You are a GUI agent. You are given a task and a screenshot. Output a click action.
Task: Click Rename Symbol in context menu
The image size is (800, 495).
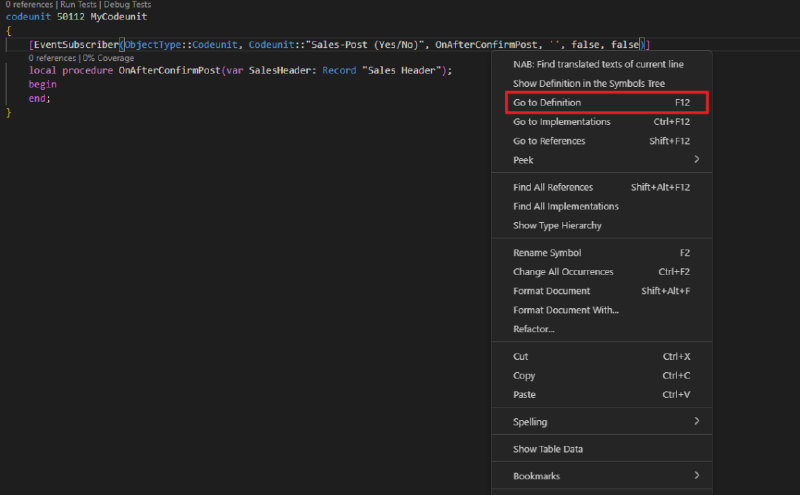point(547,253)
